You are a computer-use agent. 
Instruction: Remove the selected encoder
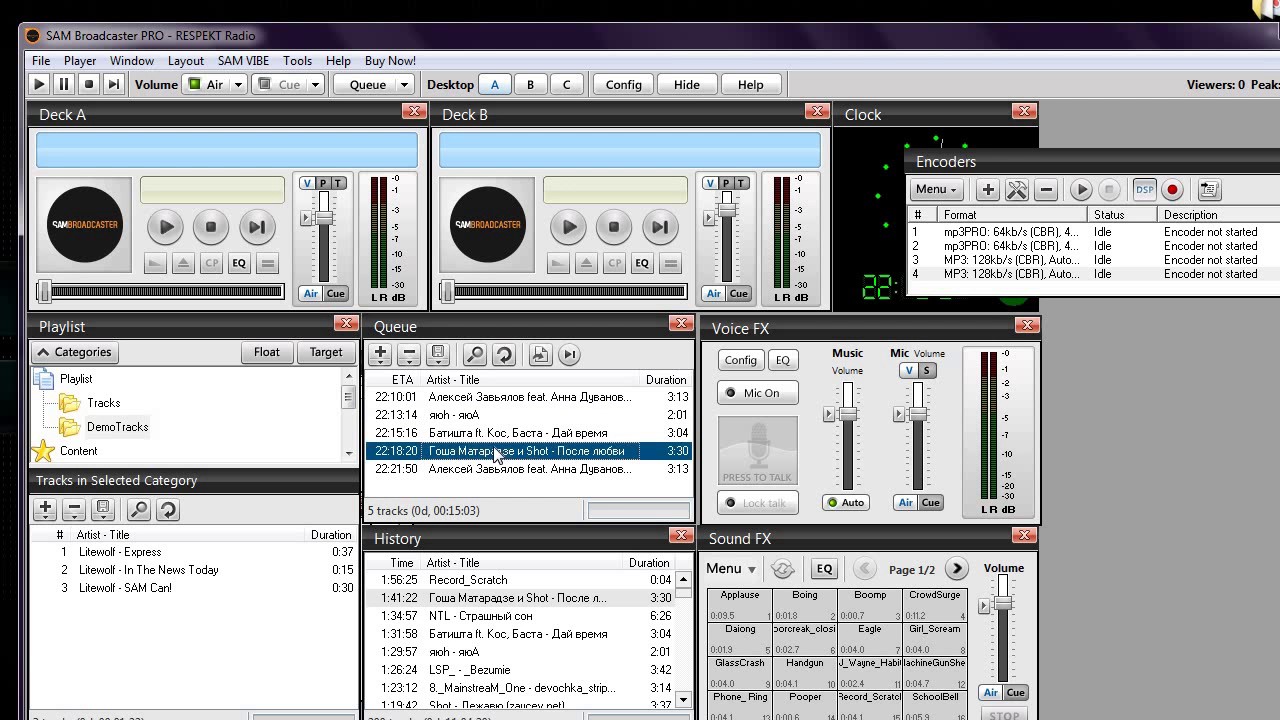1046,189
